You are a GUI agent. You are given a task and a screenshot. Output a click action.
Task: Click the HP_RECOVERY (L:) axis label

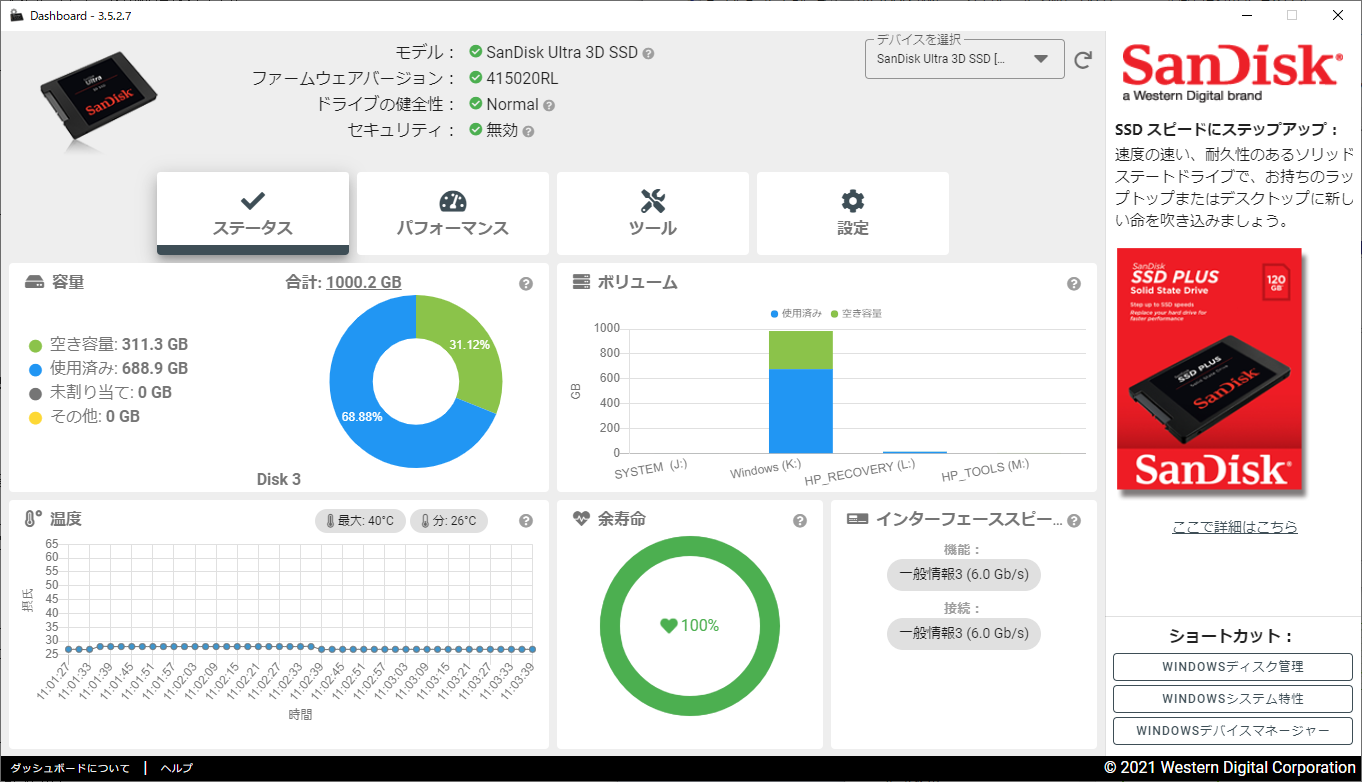pos(860,473)
